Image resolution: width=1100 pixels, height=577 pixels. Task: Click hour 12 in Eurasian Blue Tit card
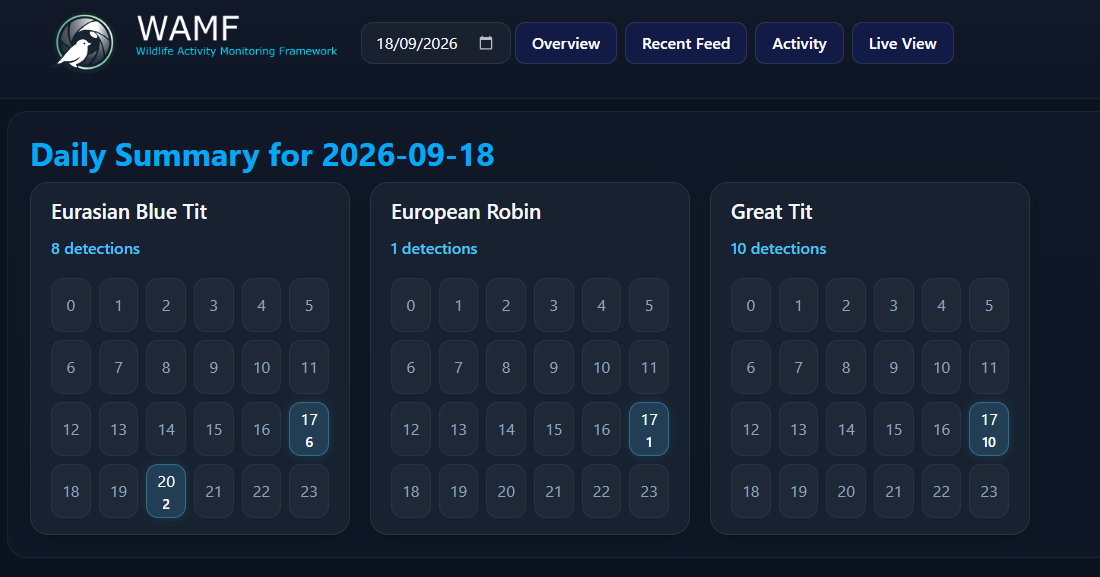pyautogui.click(x=71, y=429)
